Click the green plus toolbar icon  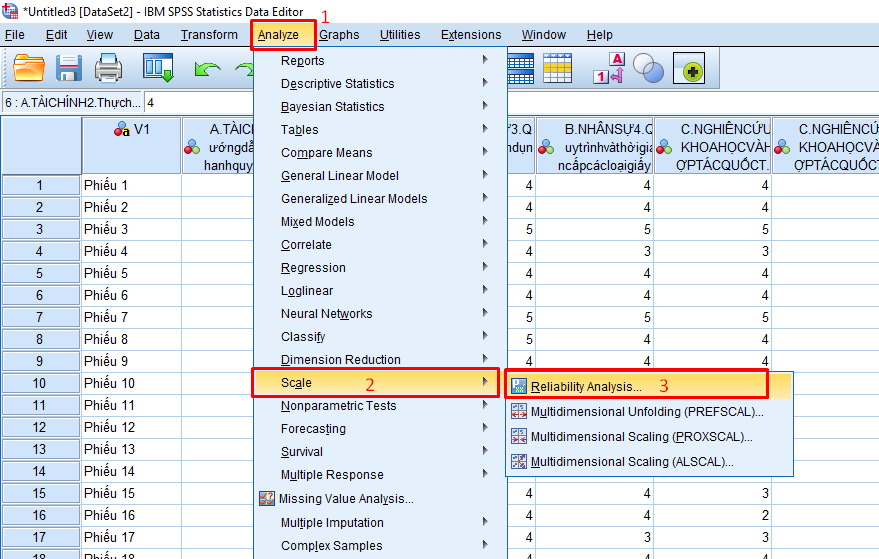click(692, 69)
